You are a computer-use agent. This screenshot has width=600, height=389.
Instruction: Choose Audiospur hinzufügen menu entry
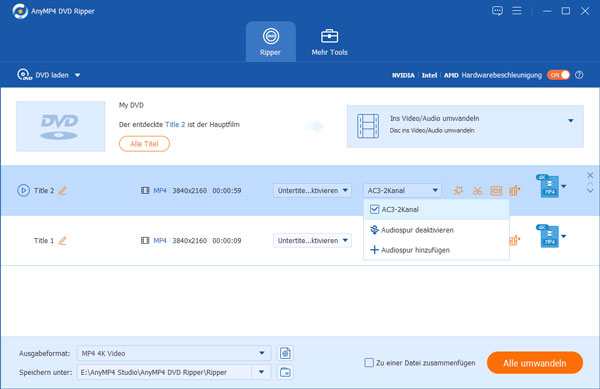point(436,250)
